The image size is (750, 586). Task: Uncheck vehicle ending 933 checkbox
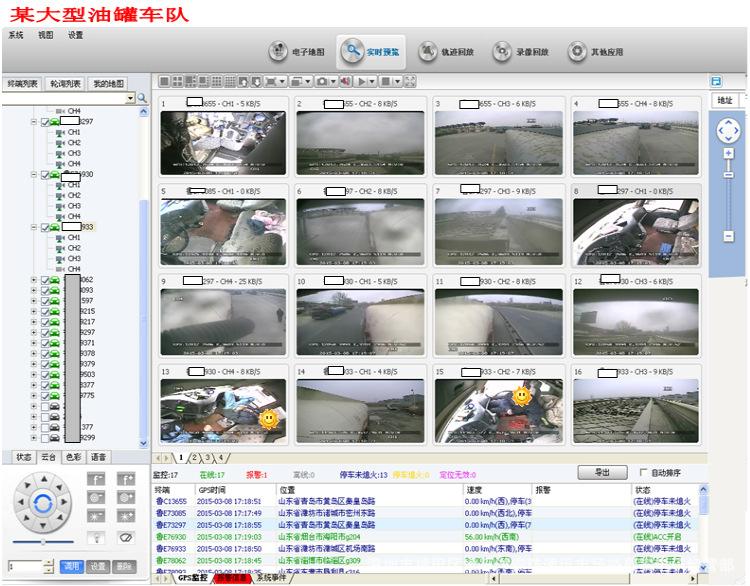pyautogui.click(x=45, y=227)
